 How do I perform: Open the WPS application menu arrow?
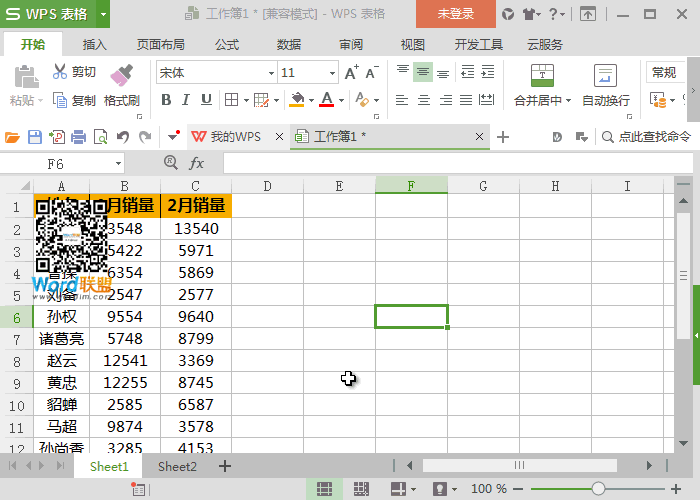pos(103,14)
